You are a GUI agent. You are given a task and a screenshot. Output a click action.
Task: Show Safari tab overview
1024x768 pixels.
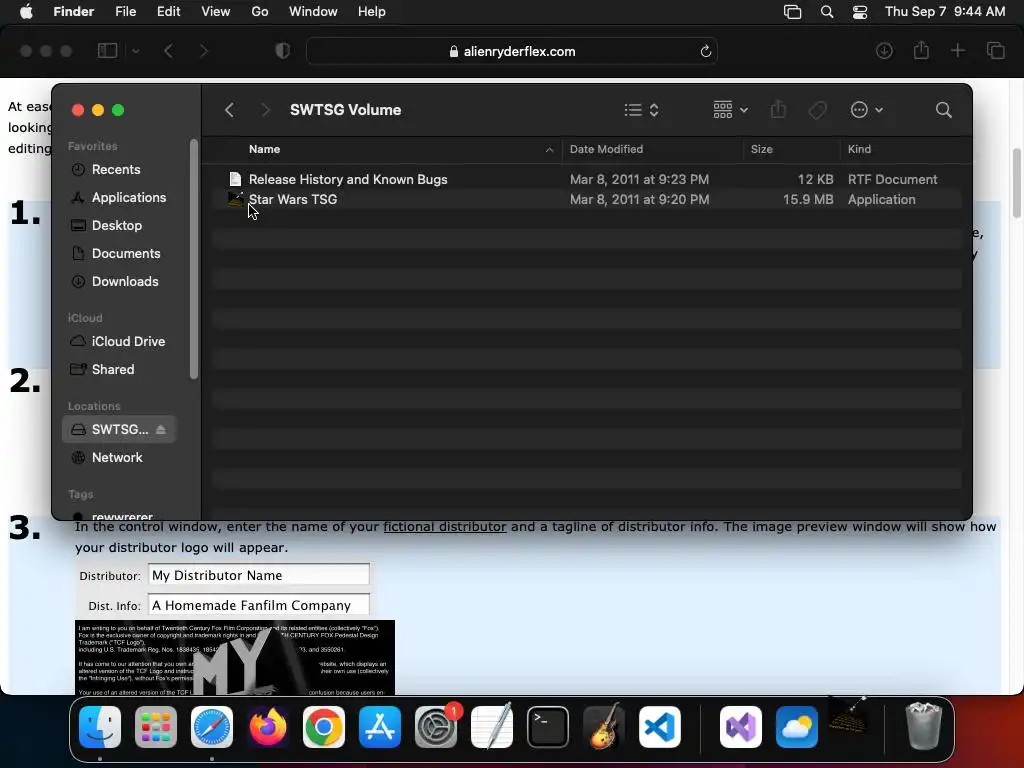pyautogui.click(x=995, y=51)
